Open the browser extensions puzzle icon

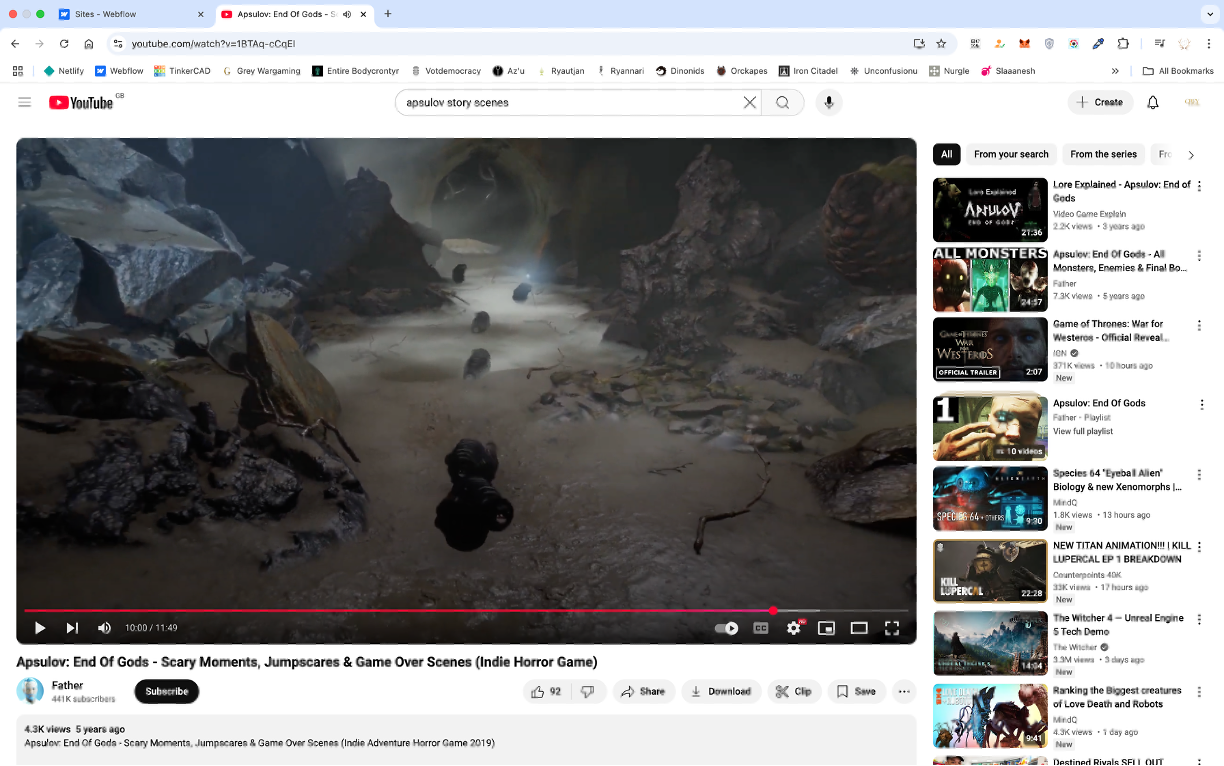(1123, 44)
